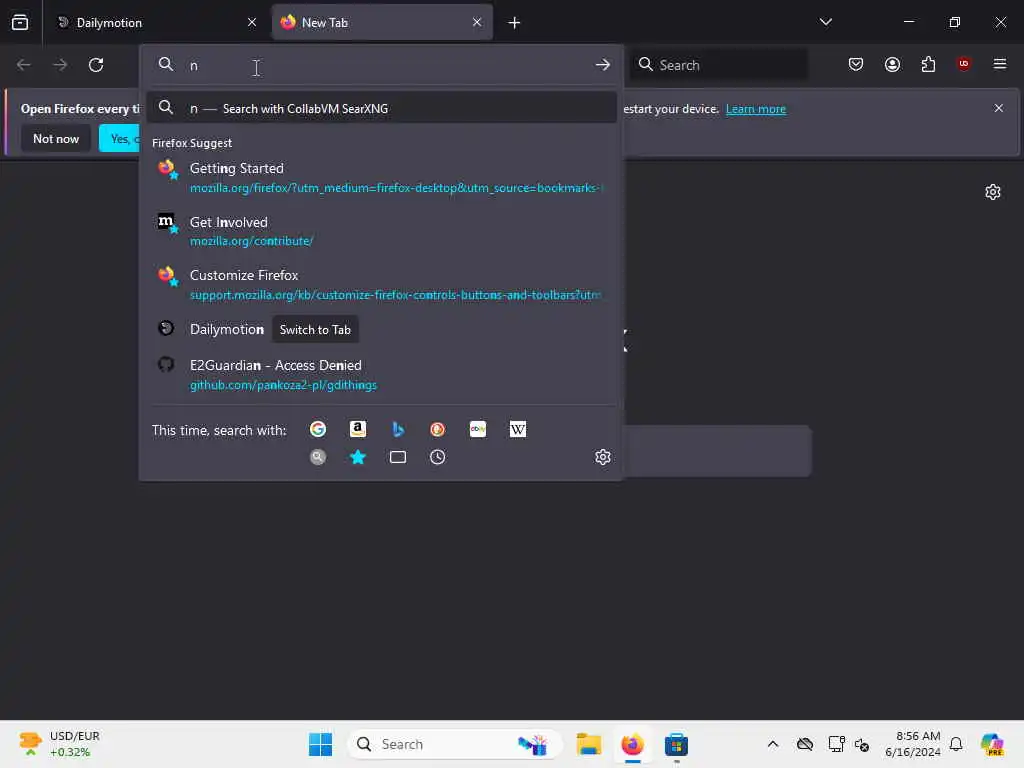Image resolution: width=1024 pixels, height=768 pixels.
Task: Open new tab page personalize gear
Action: (x=993, y=192)
